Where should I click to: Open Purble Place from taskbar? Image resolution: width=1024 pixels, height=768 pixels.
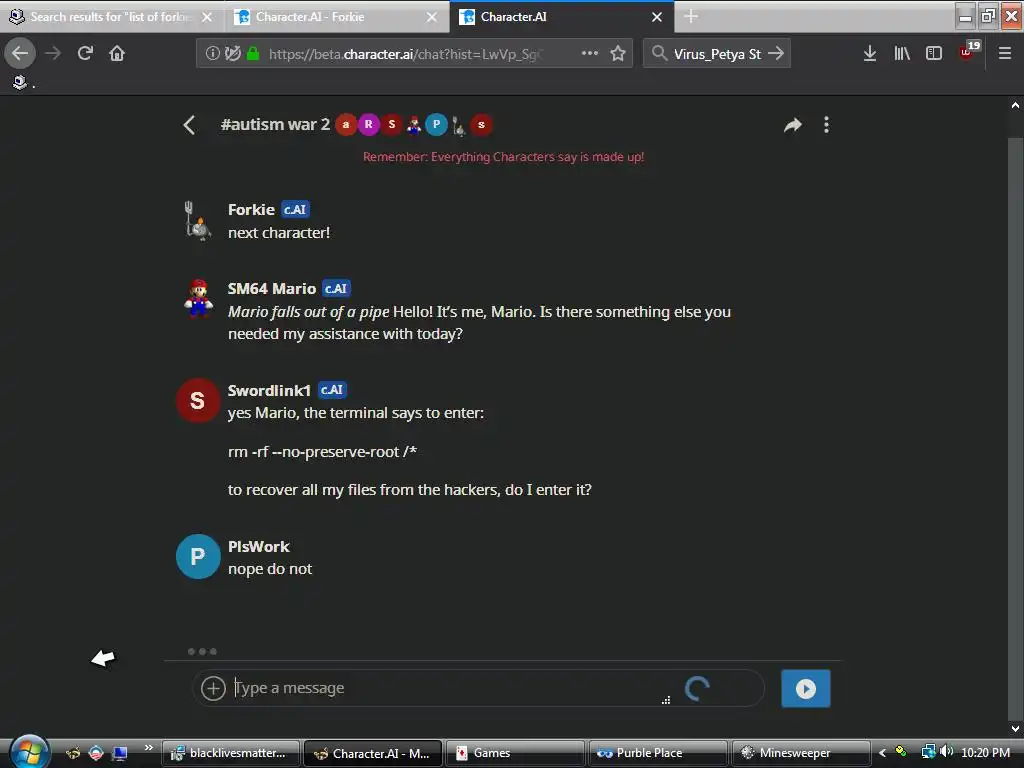point(658,753)
